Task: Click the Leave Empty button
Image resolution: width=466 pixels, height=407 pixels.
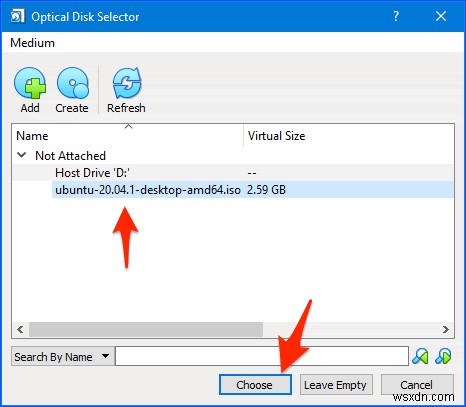Action: 336,385
